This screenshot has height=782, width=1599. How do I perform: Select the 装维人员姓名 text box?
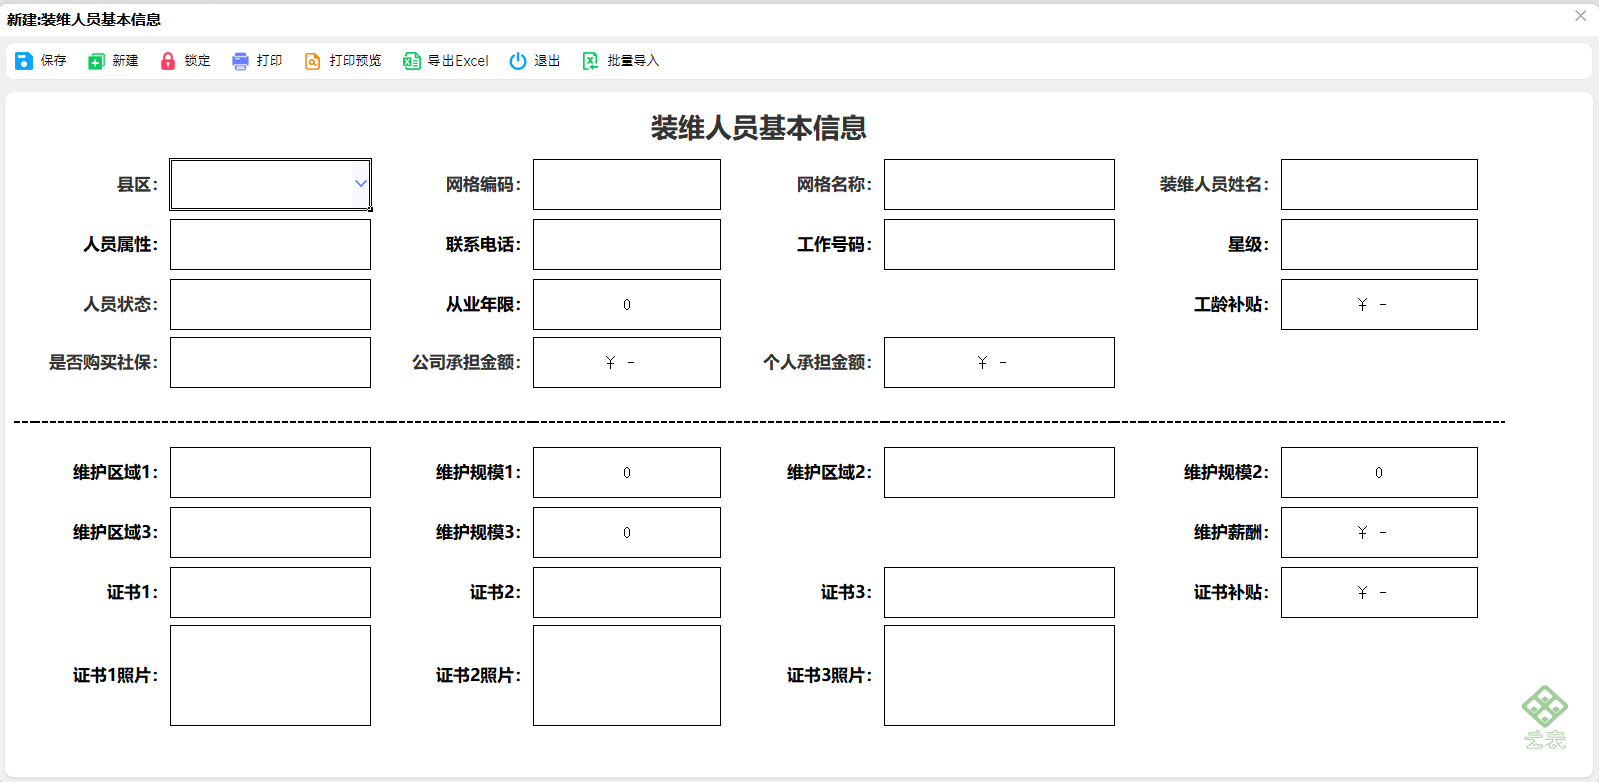coord(1379,185)
